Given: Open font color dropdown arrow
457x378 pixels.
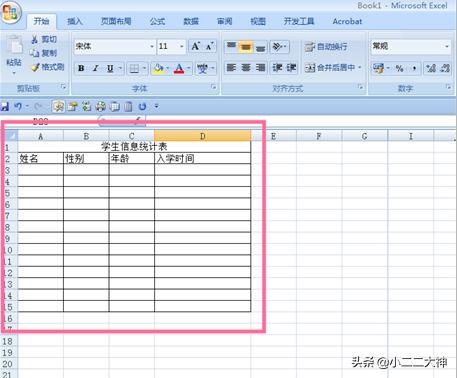Looking at the screenshot, I should point(189,68).
